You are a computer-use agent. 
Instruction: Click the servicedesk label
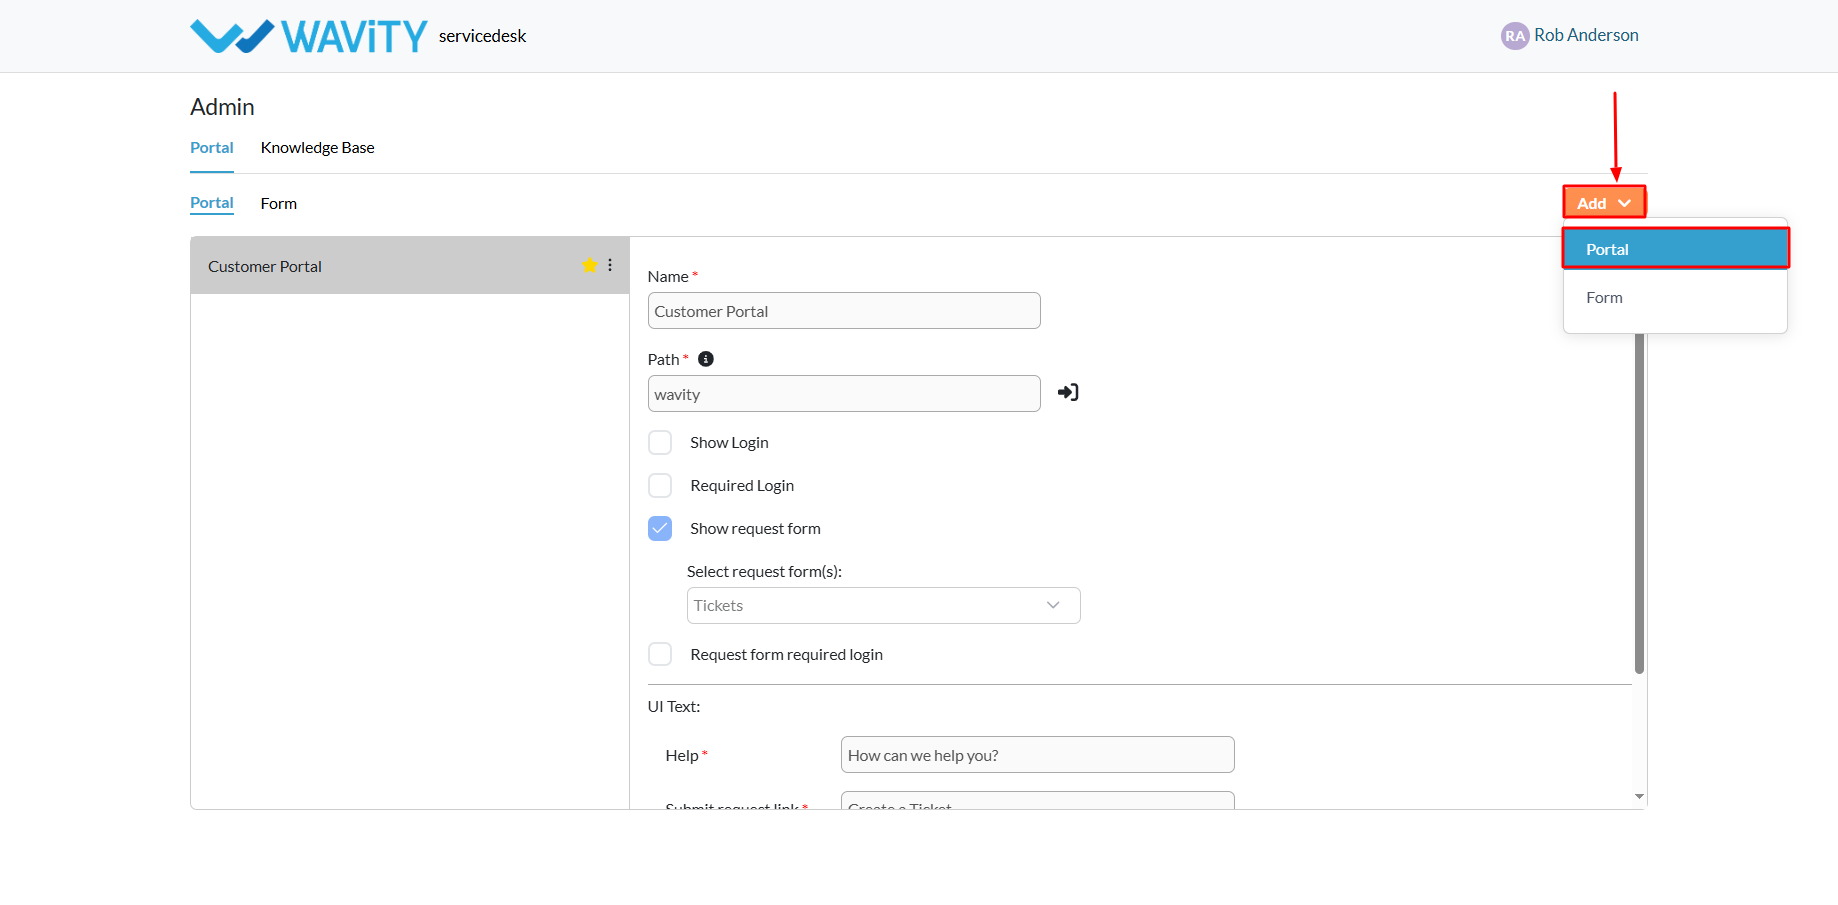tap(482, 36)
